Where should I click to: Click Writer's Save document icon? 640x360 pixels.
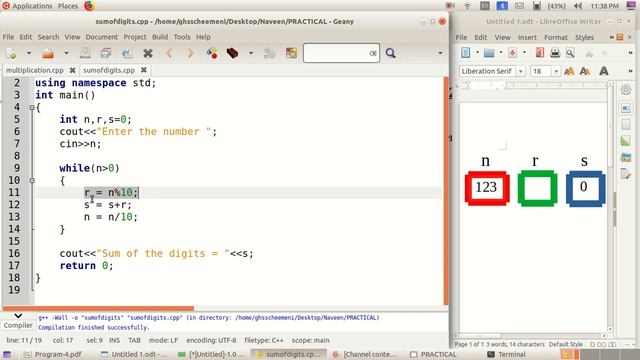[513, 53]
